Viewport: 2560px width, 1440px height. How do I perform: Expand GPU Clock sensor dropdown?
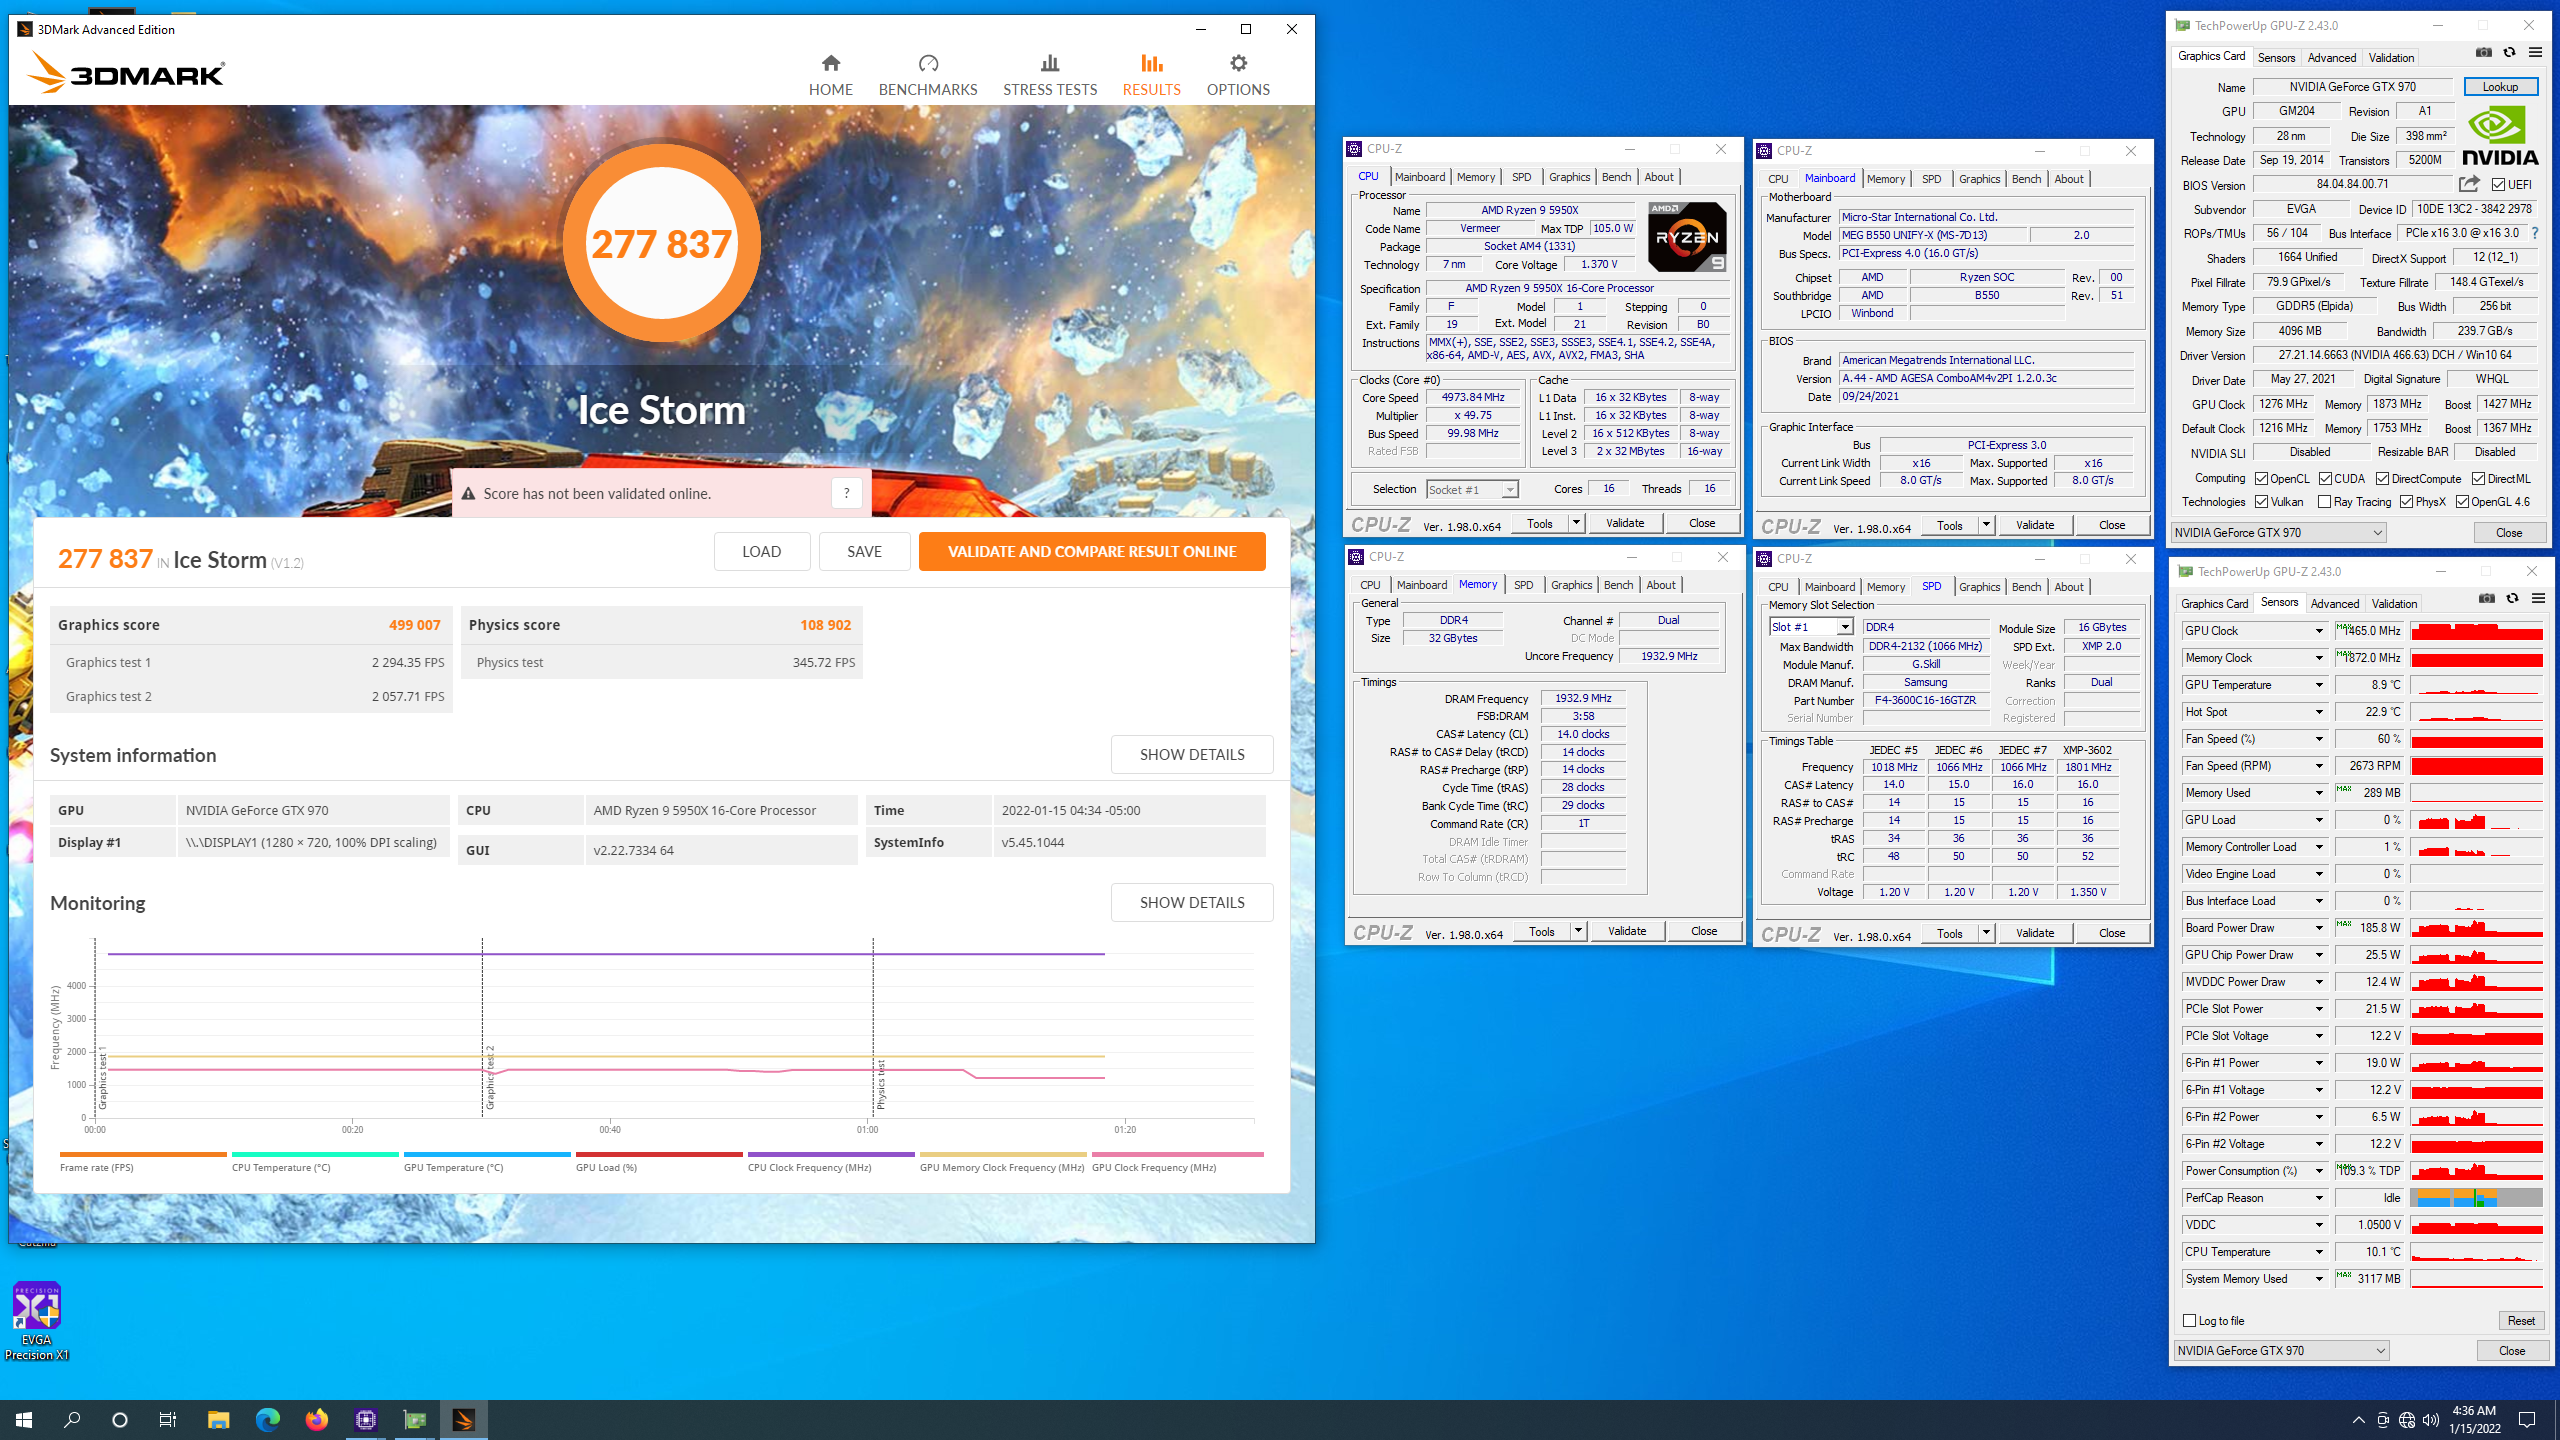(2319, 631)
